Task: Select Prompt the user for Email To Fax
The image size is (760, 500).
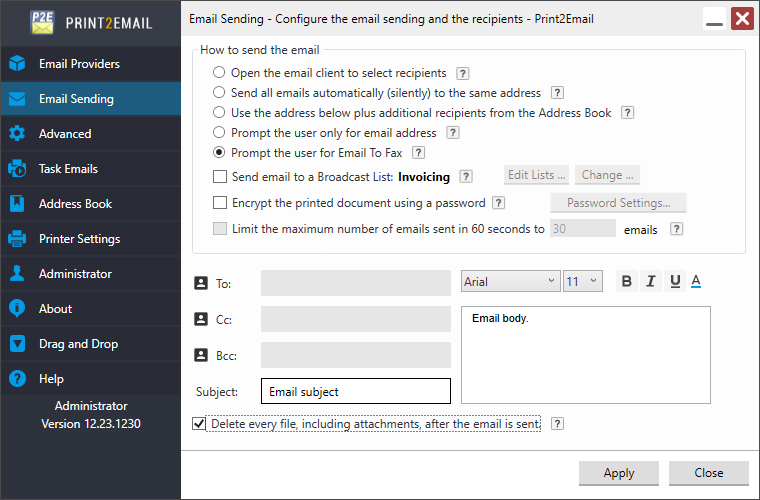Action: (219, 153)
